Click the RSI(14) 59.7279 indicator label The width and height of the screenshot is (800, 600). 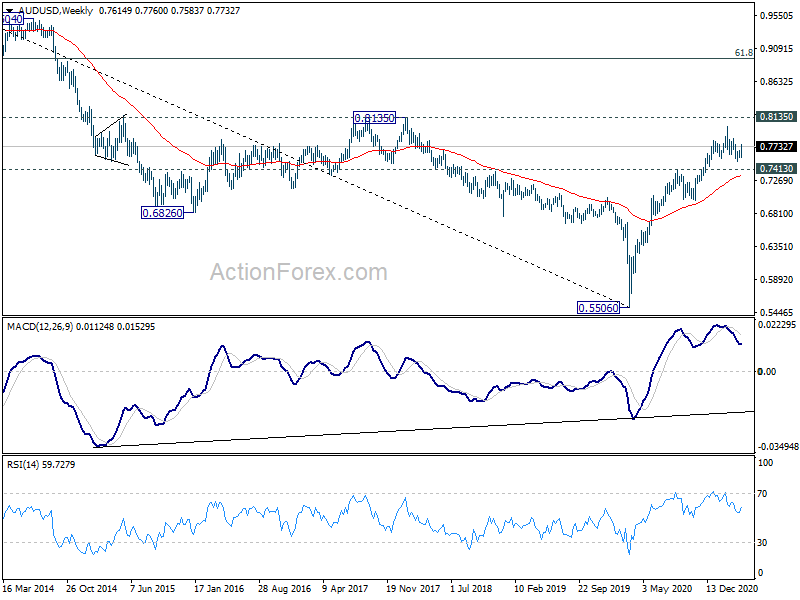(41, 464)
